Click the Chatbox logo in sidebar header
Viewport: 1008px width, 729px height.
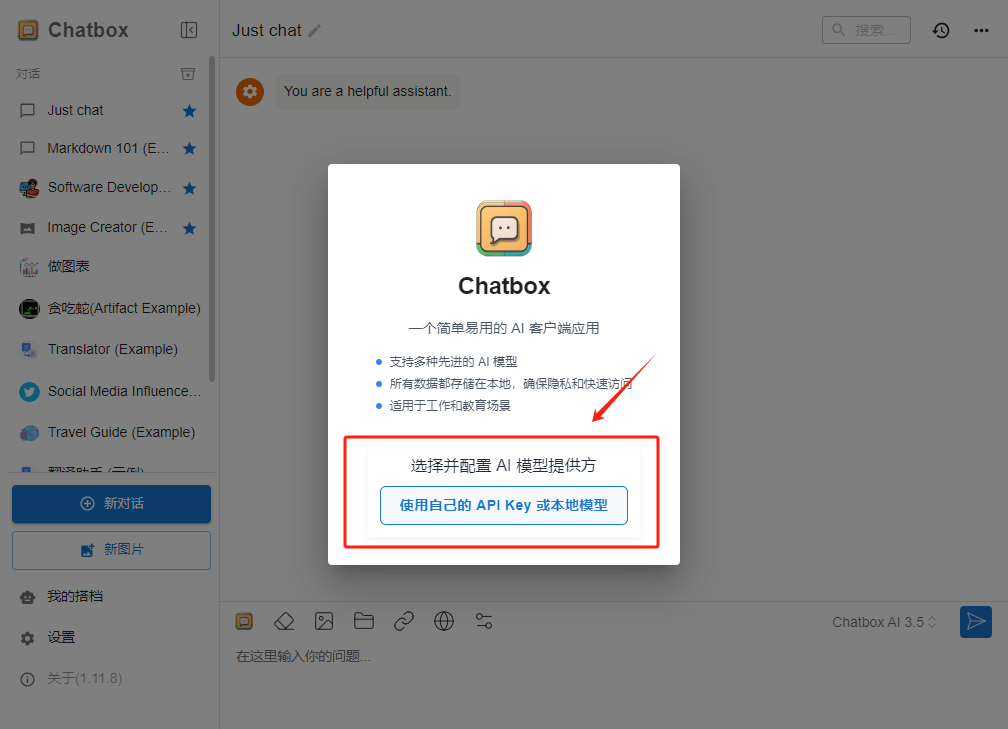(28, 30)
